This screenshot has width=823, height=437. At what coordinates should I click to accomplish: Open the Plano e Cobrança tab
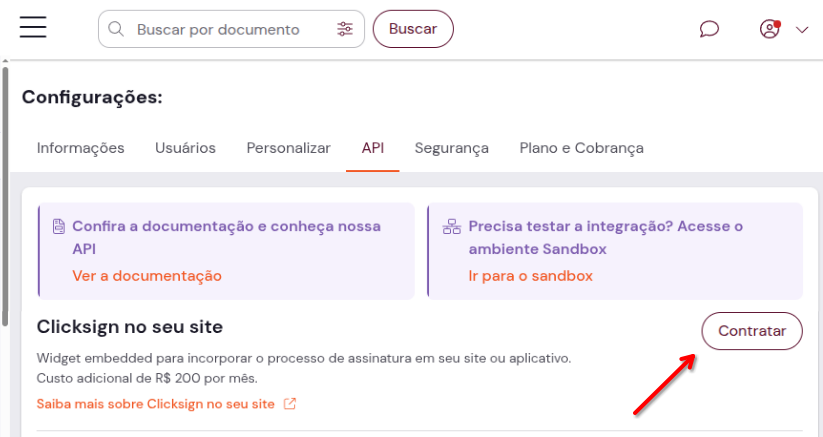(582, 148)
